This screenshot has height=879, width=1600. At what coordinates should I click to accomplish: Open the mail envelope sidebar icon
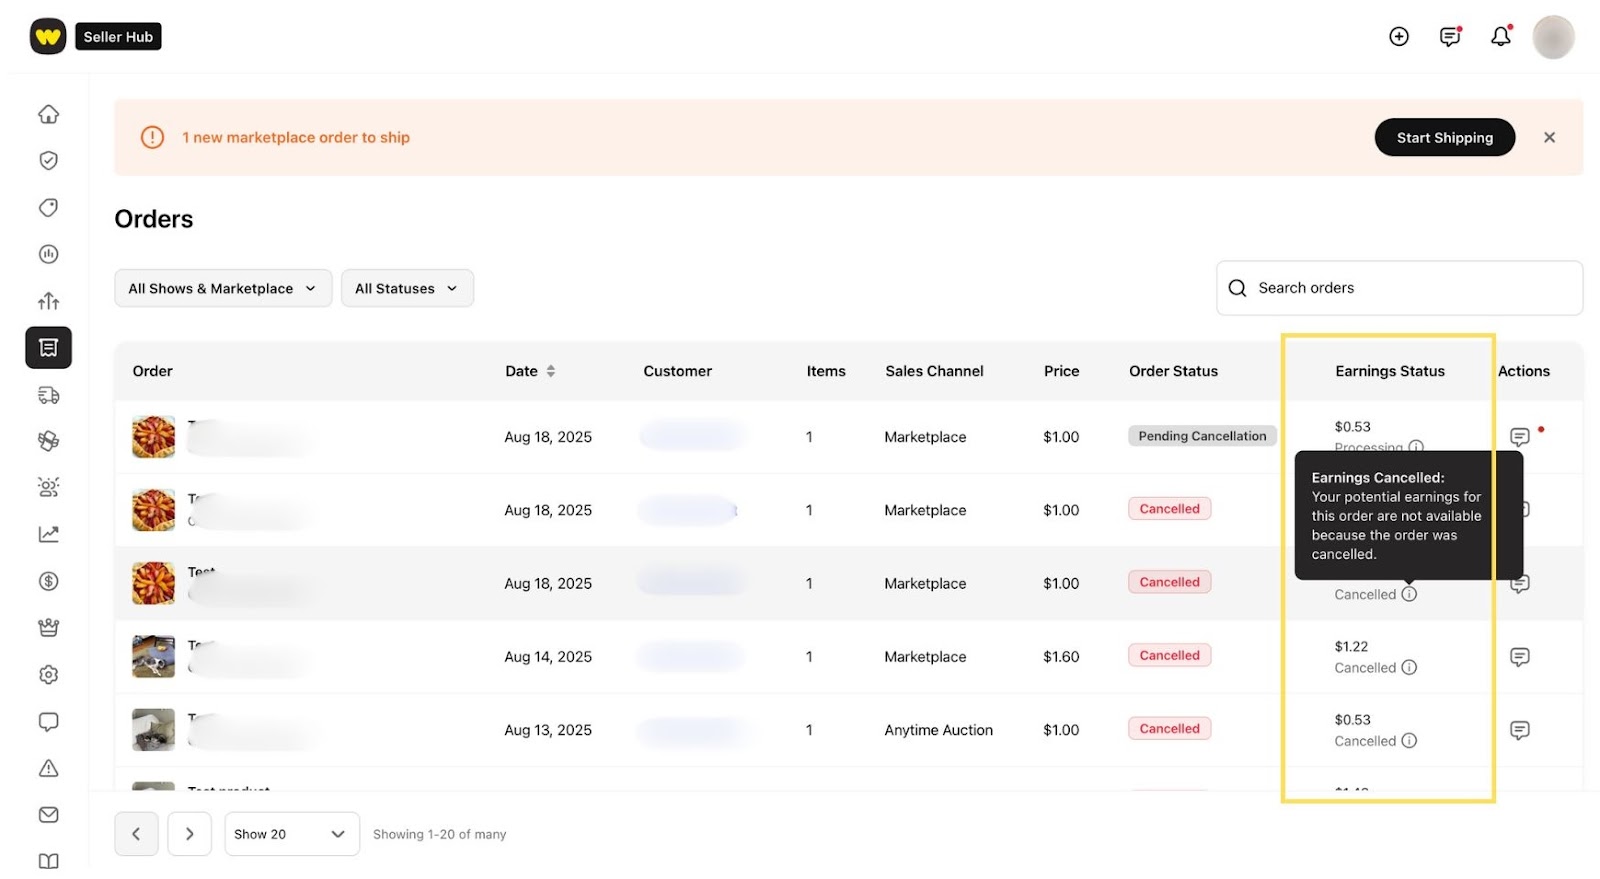48,815
